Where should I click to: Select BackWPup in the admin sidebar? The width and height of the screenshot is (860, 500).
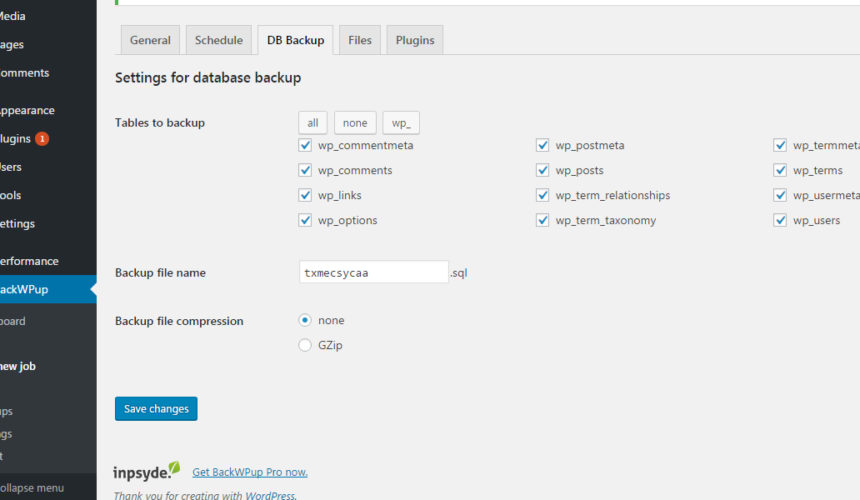click(x=48, y=289)
